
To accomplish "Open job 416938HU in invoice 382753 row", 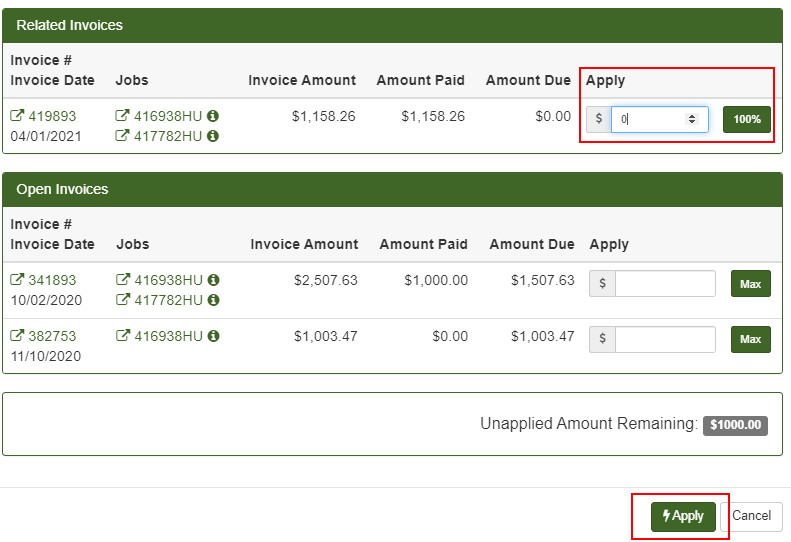I will 167,336.
